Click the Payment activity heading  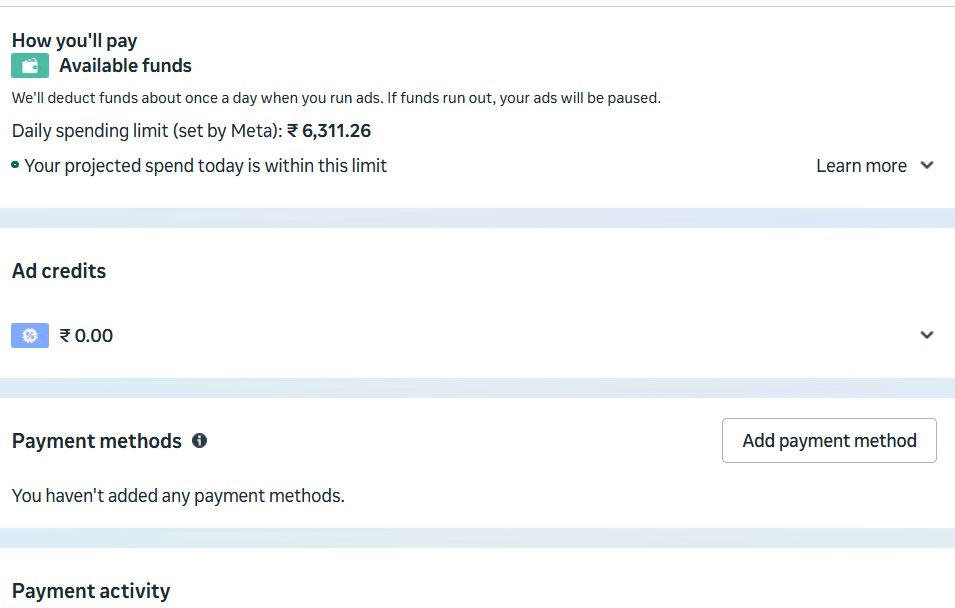[x=91, y=591]
